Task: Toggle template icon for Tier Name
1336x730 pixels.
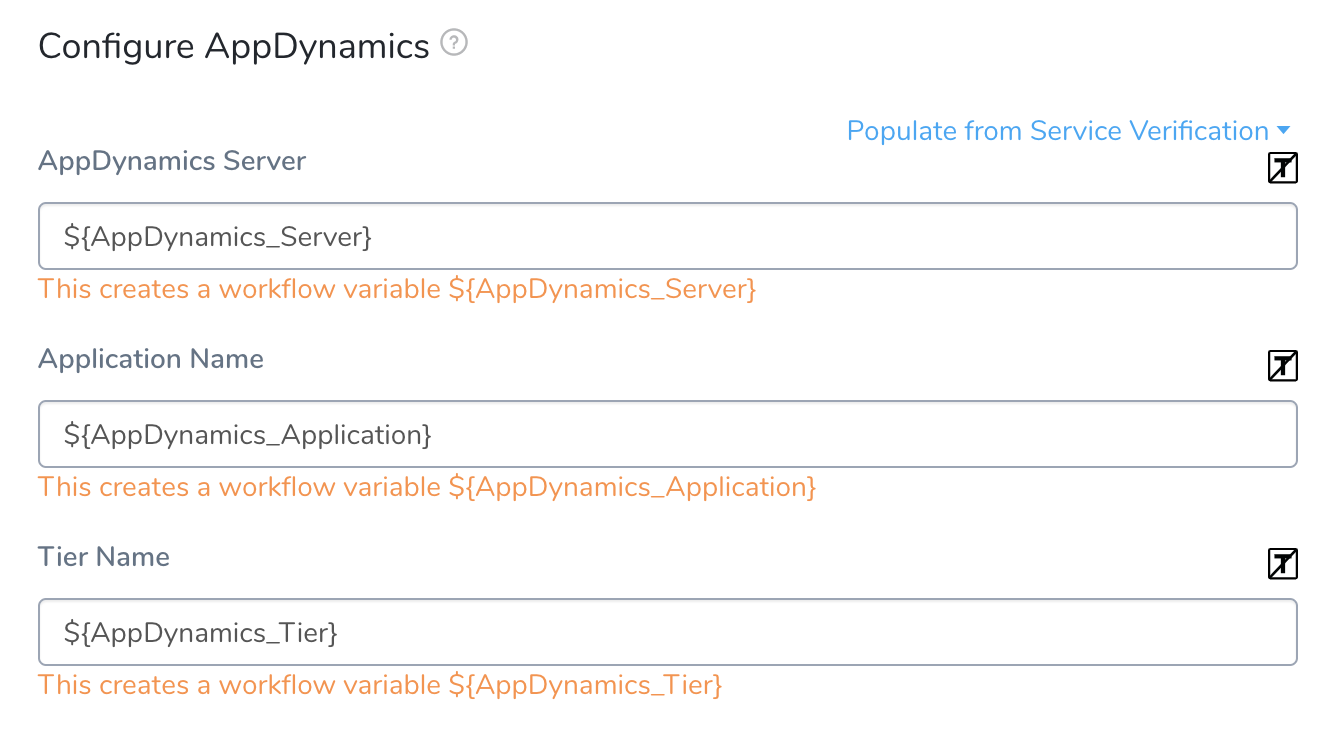Action: click(x=1282, y=564)
